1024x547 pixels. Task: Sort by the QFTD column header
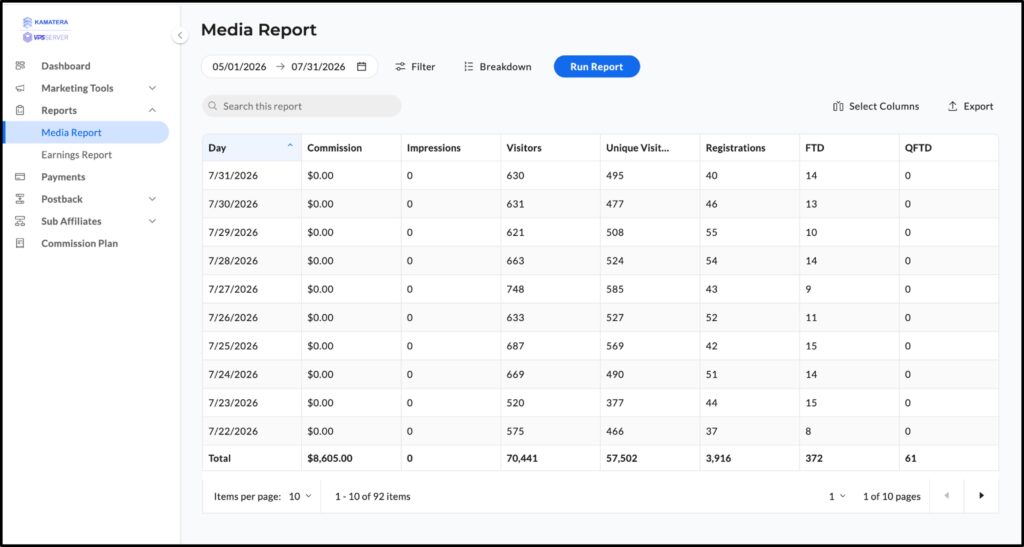point(949,148)
